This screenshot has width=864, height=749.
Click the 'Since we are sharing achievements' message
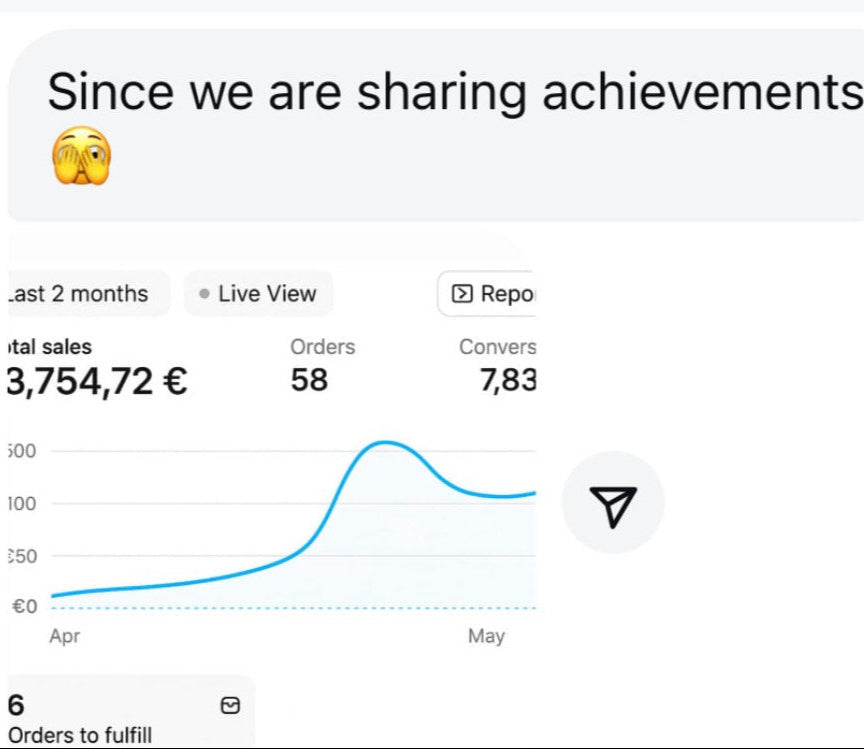click(x=455, y=93)
